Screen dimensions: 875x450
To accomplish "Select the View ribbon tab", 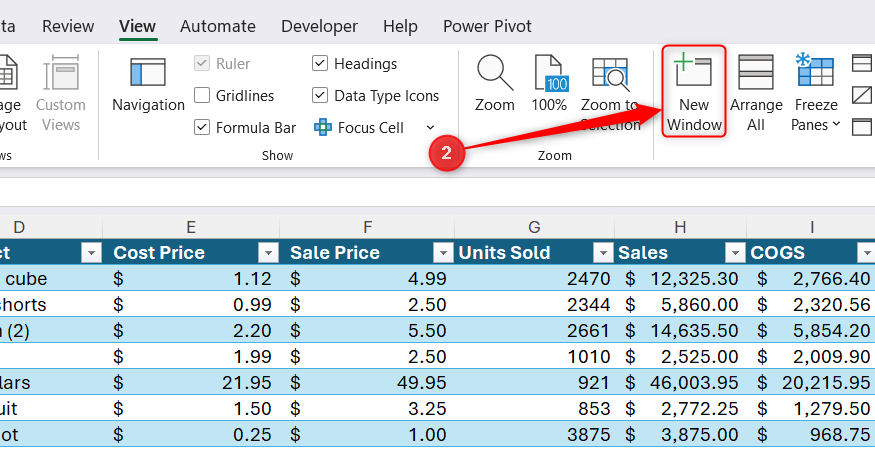I will tap(137, 26).
